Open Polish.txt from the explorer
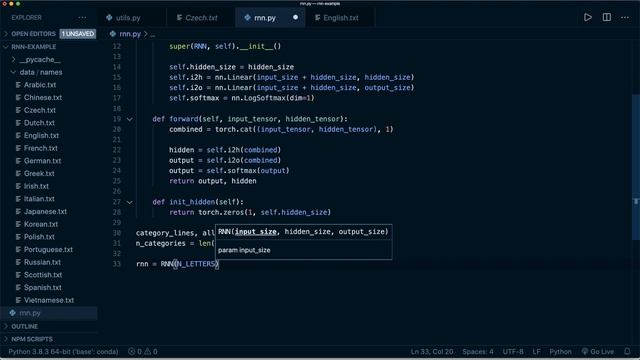 click(39, 237)
